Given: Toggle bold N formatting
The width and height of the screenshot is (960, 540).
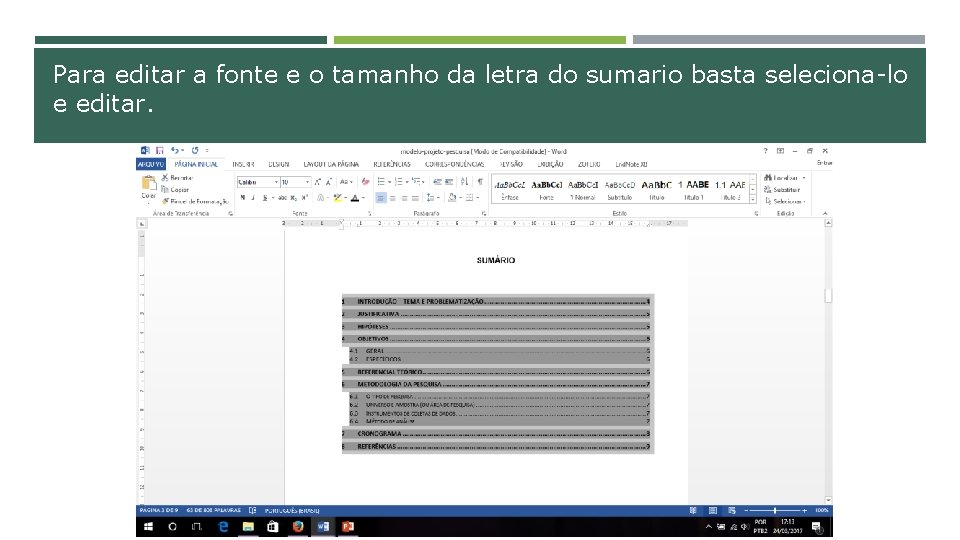Looking at the screenshot, I should (242, 198).
